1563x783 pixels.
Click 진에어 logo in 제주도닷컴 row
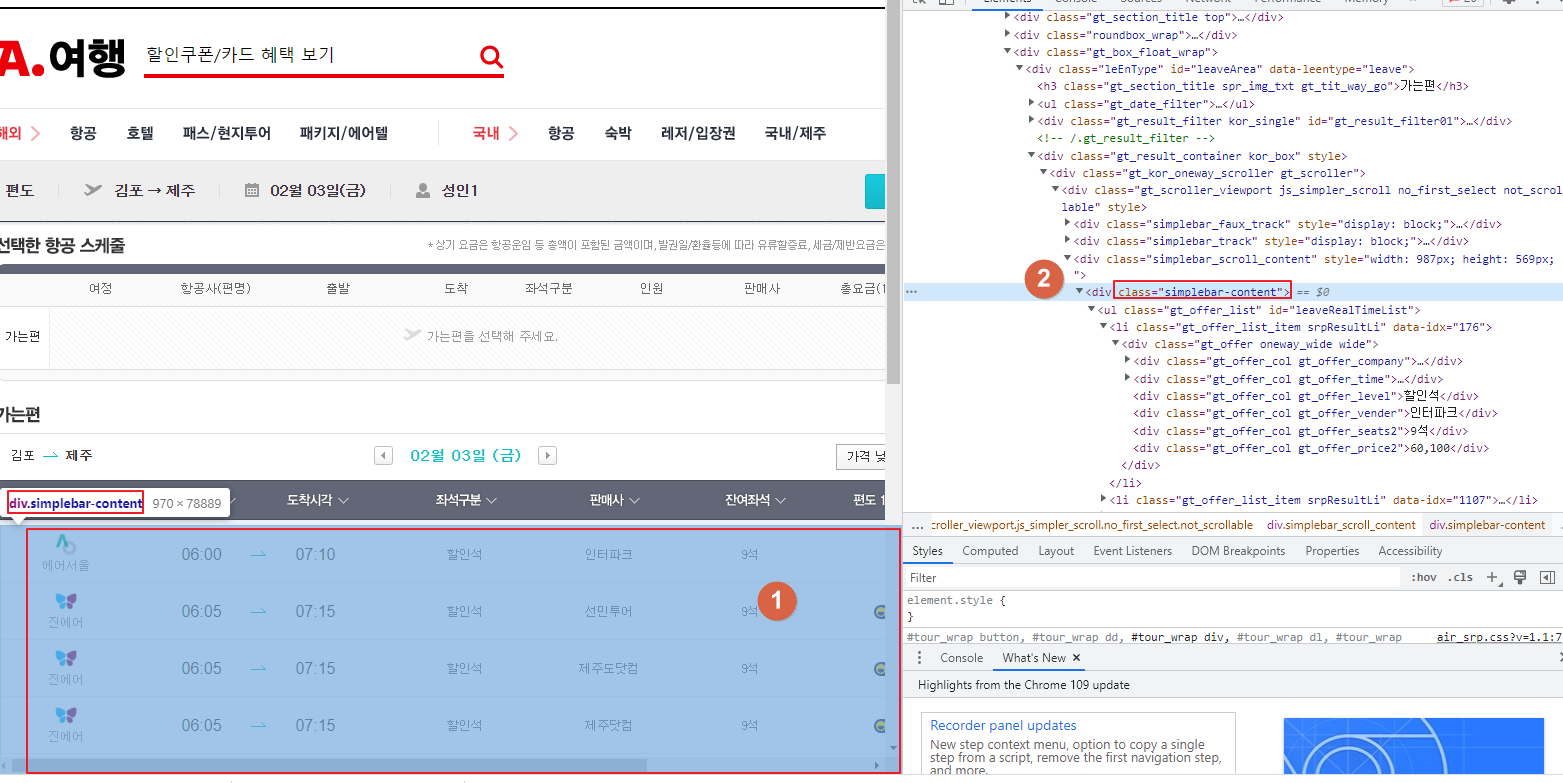(66, 658)
